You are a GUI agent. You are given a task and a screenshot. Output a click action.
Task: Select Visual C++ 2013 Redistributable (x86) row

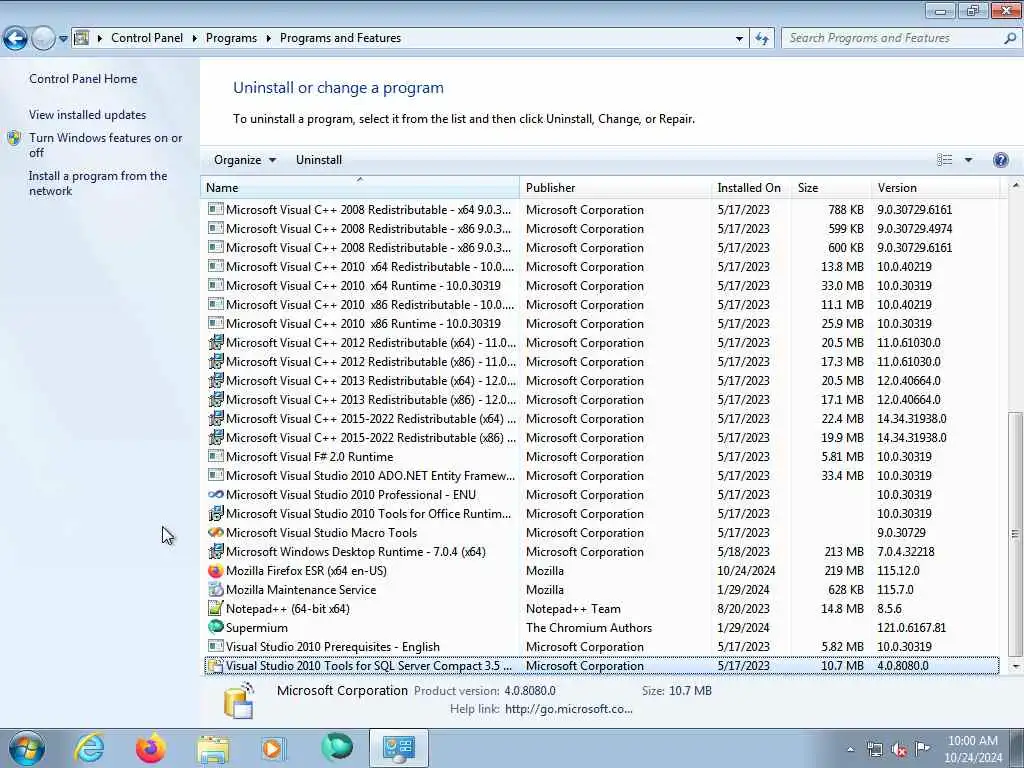601,400
